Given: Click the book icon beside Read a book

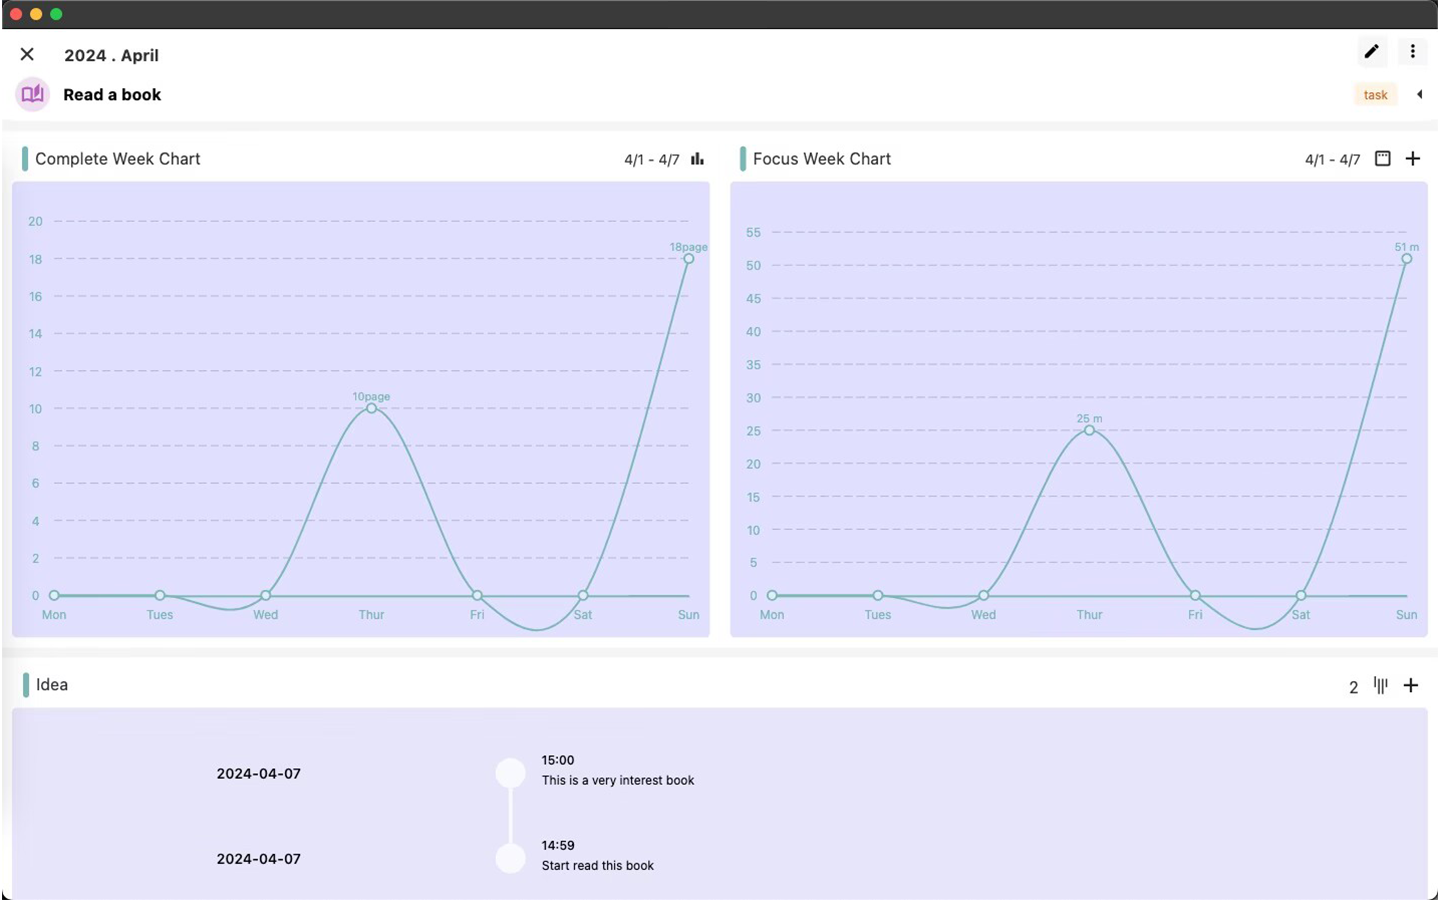Looking at the screenshot, I should 33,94.
